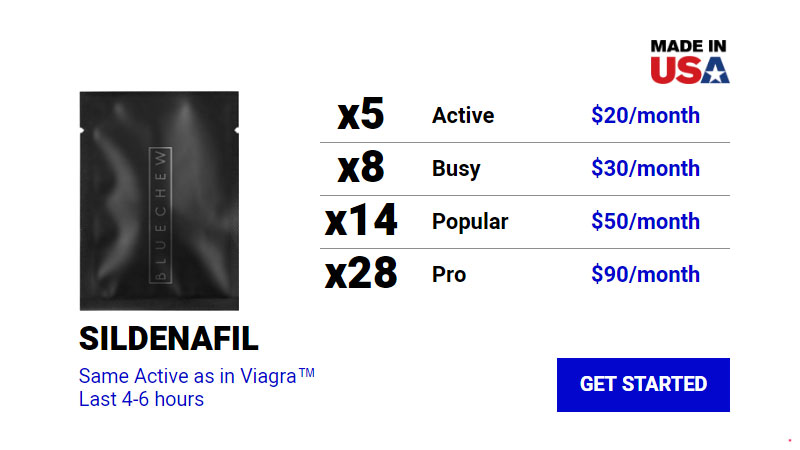Choose the Active plan name
Screen dimensions: 800x450
(x=463, y=115)
